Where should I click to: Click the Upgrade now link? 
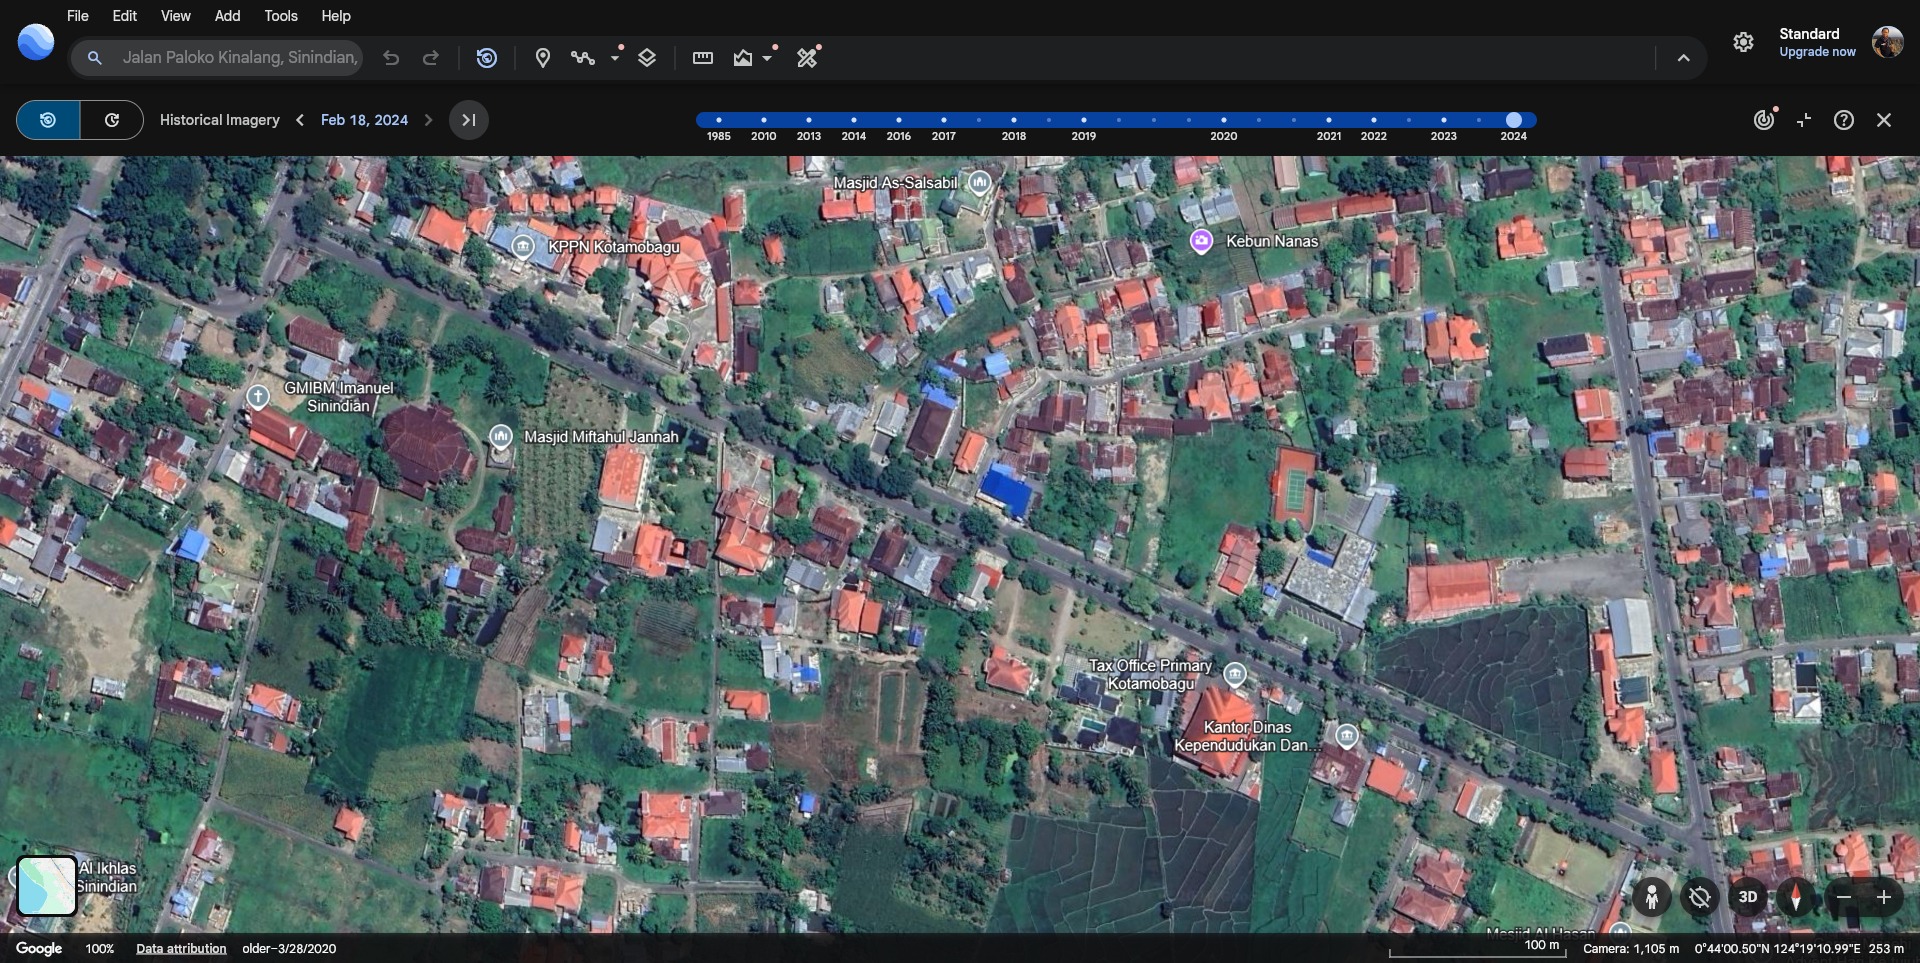1817,52
